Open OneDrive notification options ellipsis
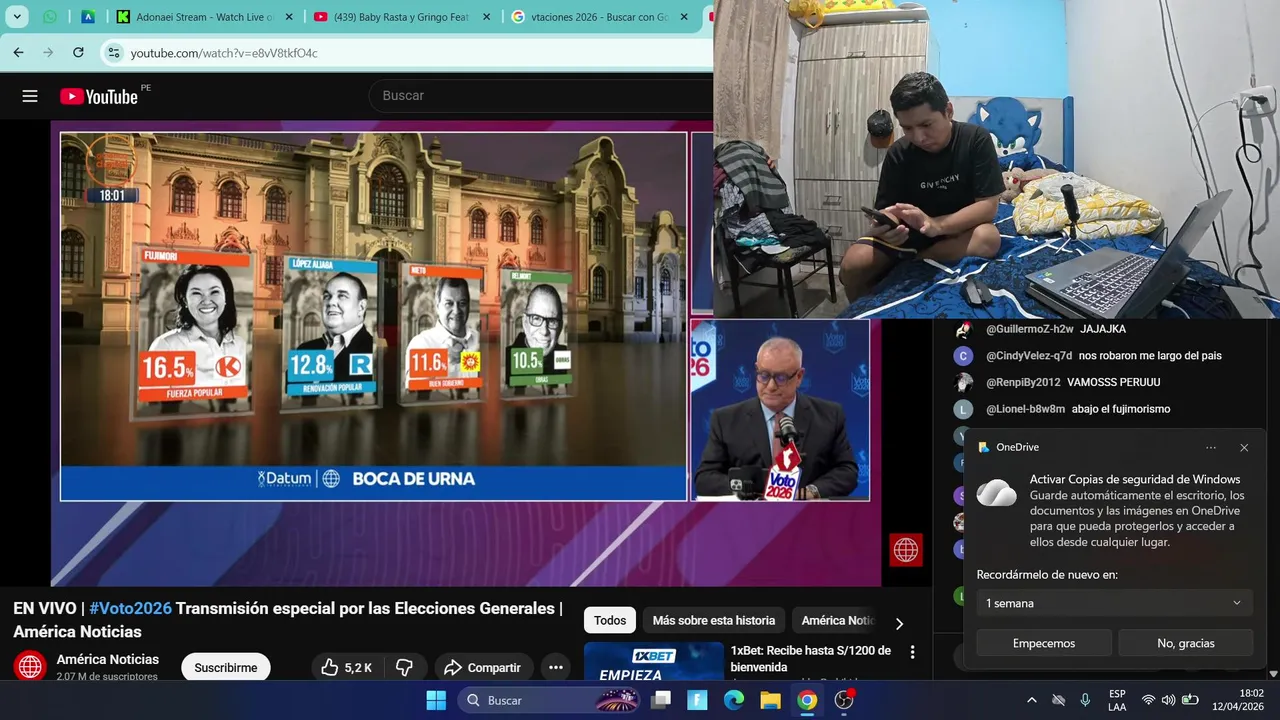Screen dimensions: 1280x720 [x=1211, y=448]
